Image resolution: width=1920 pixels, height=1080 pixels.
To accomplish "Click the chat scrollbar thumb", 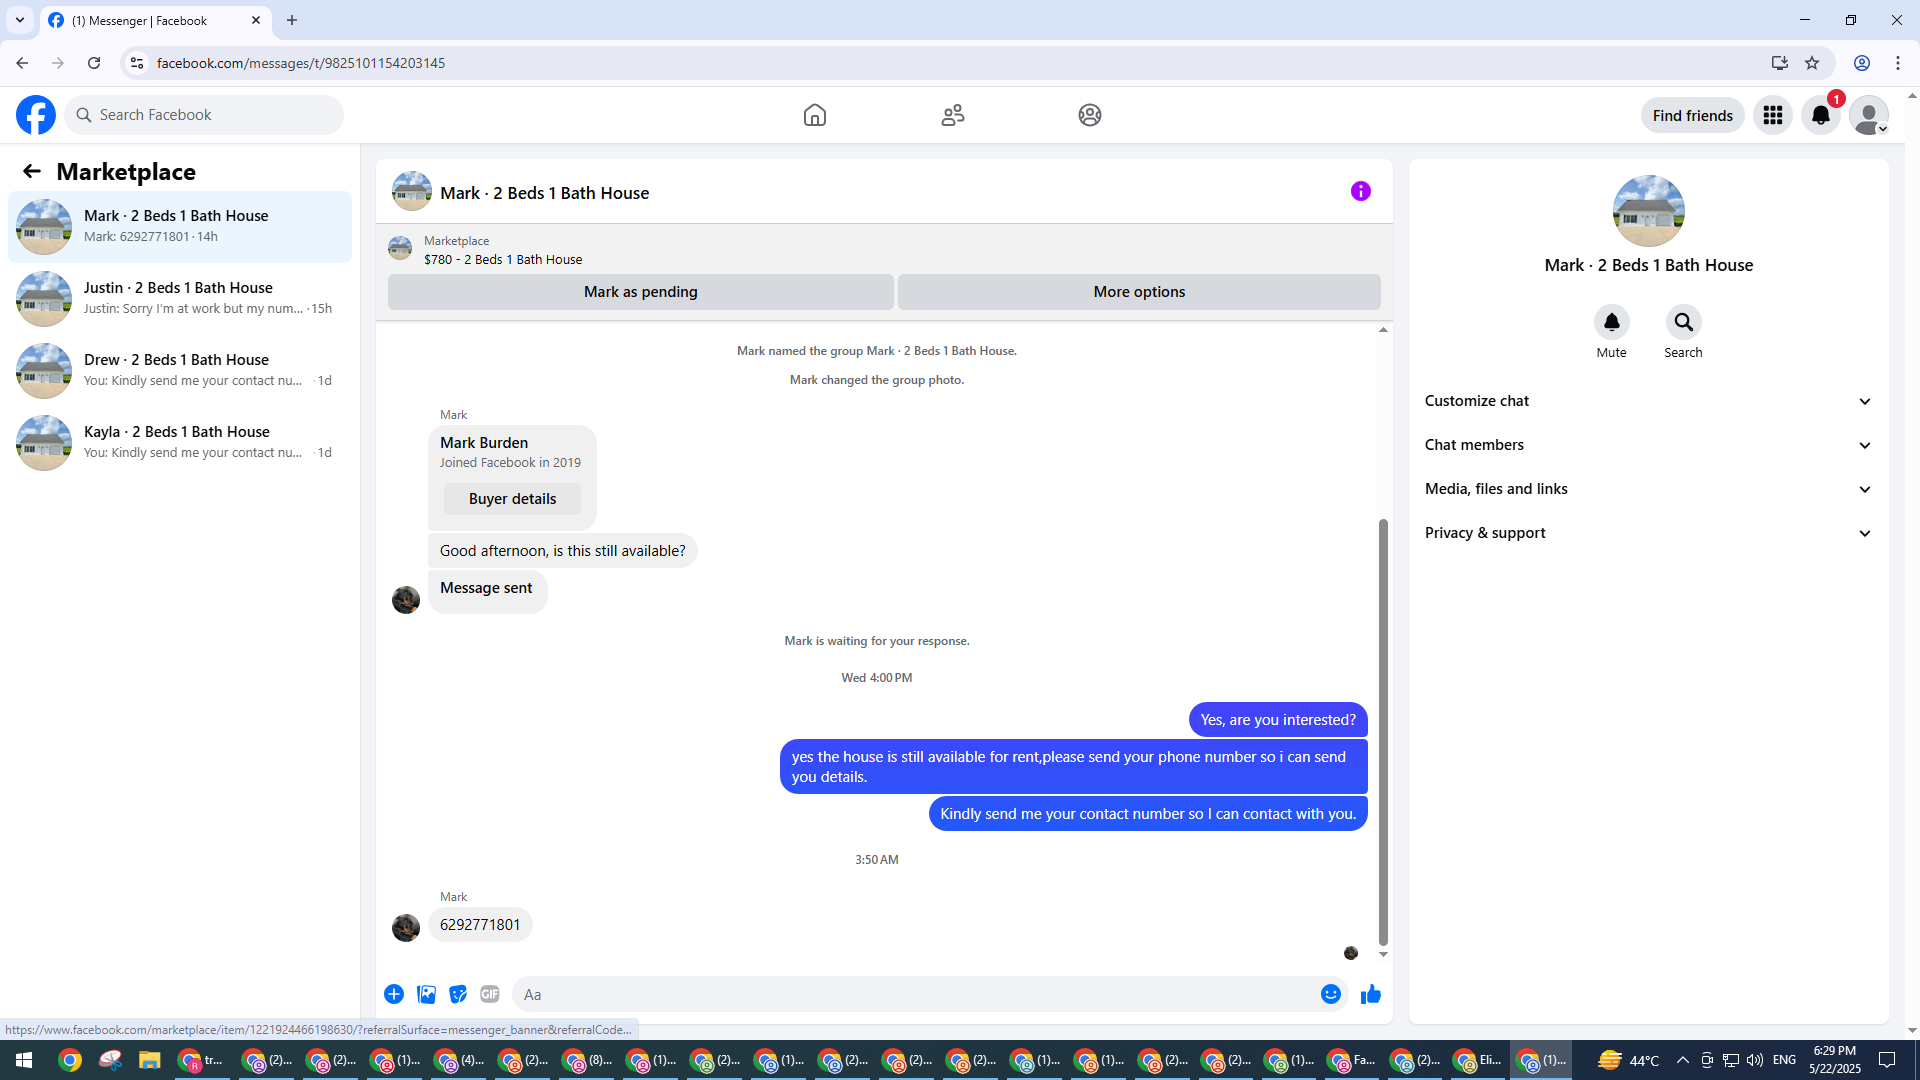I will (x=1383, y=732).
